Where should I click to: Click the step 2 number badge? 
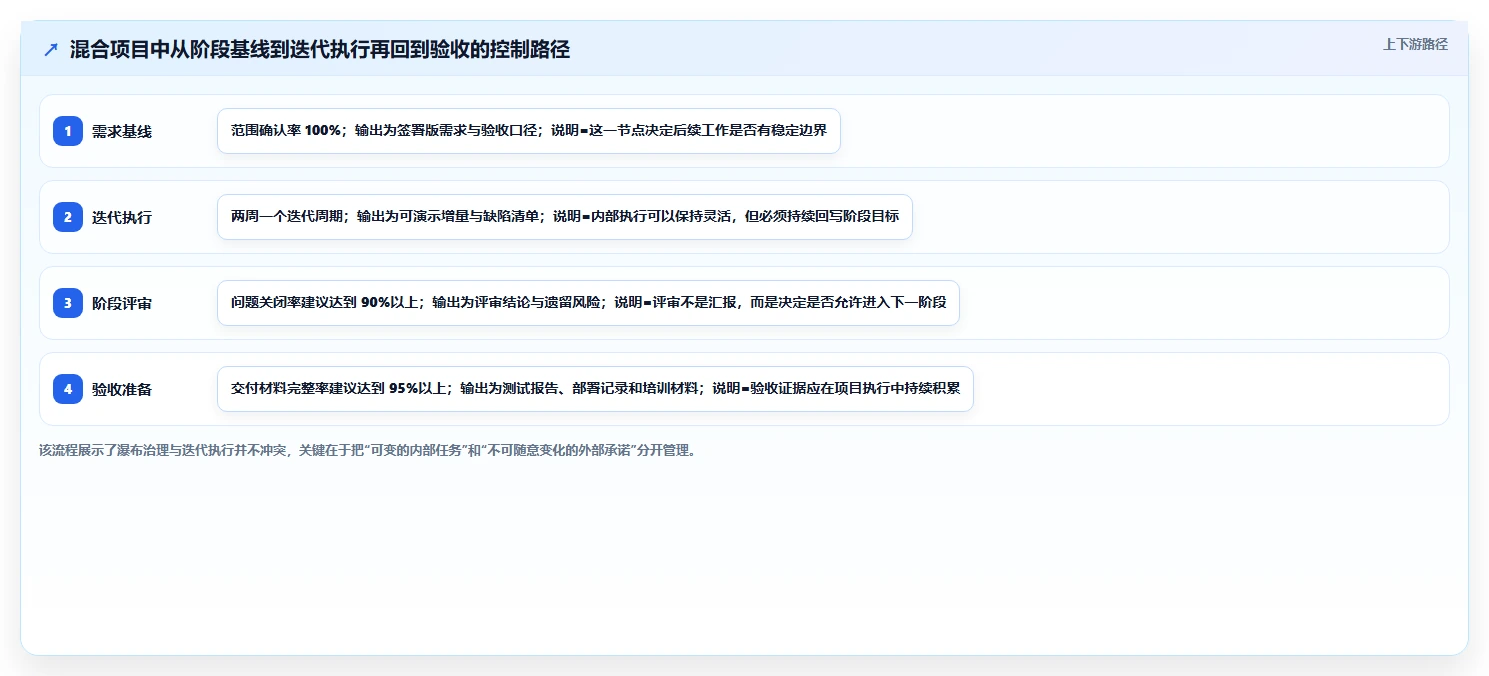coord(68,217)
